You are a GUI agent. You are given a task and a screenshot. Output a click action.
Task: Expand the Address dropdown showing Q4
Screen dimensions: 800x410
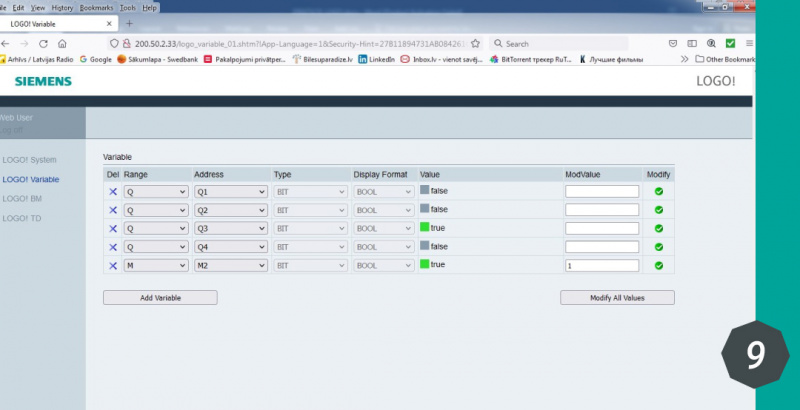230,247
